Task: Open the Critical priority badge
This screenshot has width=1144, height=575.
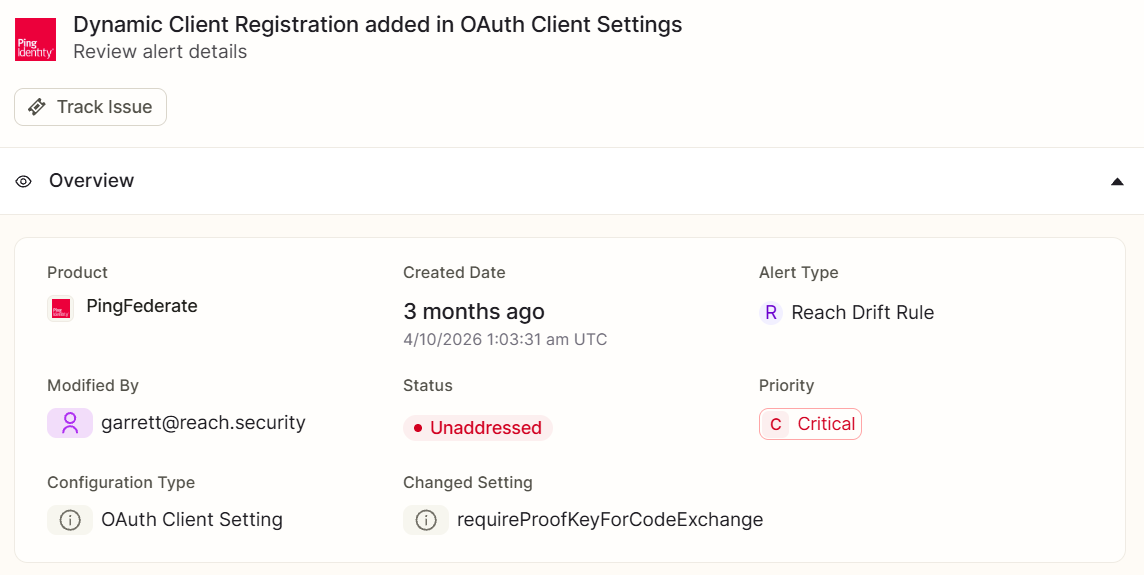Action: (811, 424)
